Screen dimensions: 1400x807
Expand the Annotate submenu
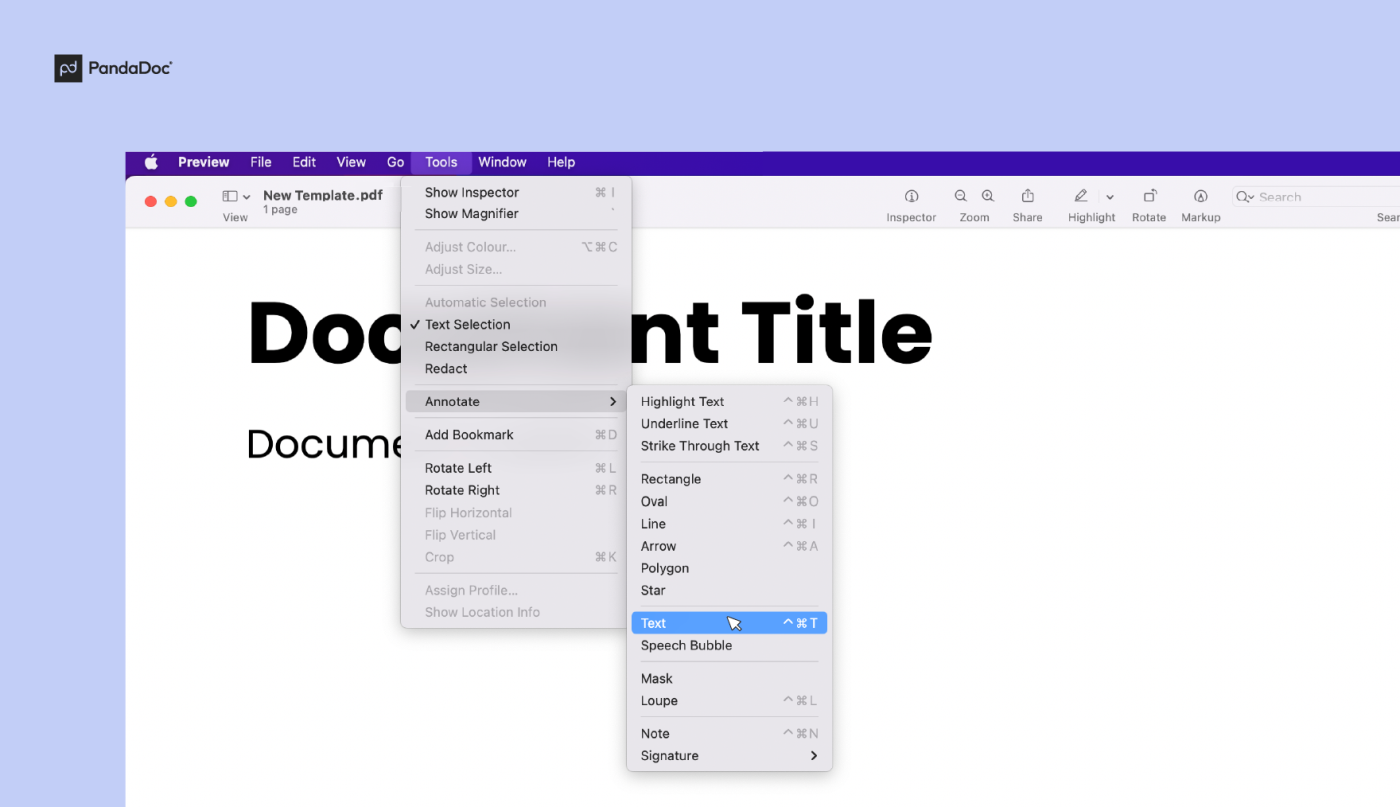click(x=452, y=401)
